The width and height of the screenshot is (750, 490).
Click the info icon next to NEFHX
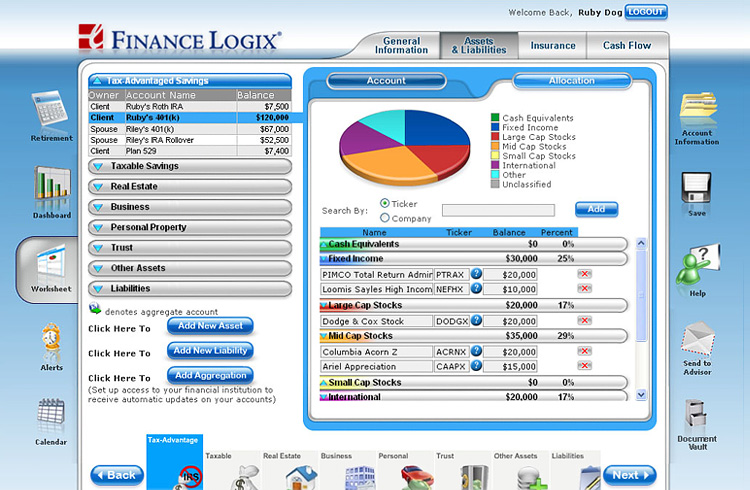(476, 288)
